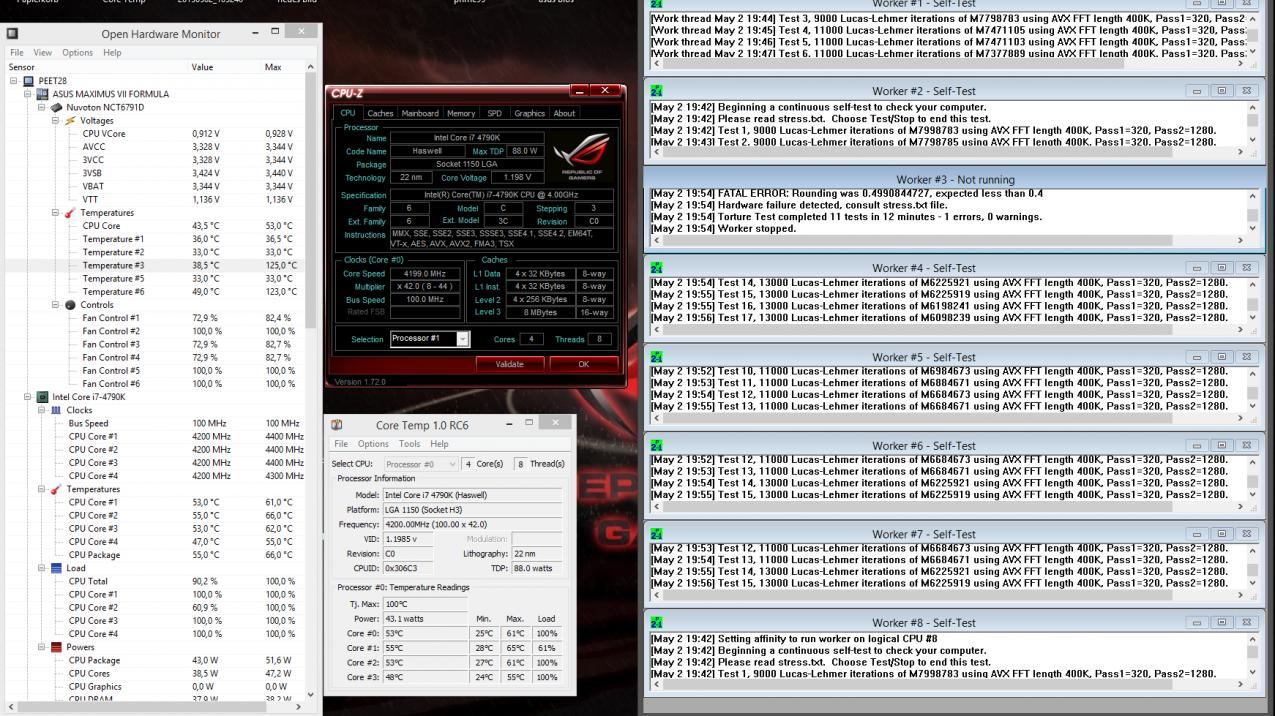This screenshot has height=716, width=1275.
Task: Switch to the About tab in CPU-Z
Action: [x=564, y=113]
